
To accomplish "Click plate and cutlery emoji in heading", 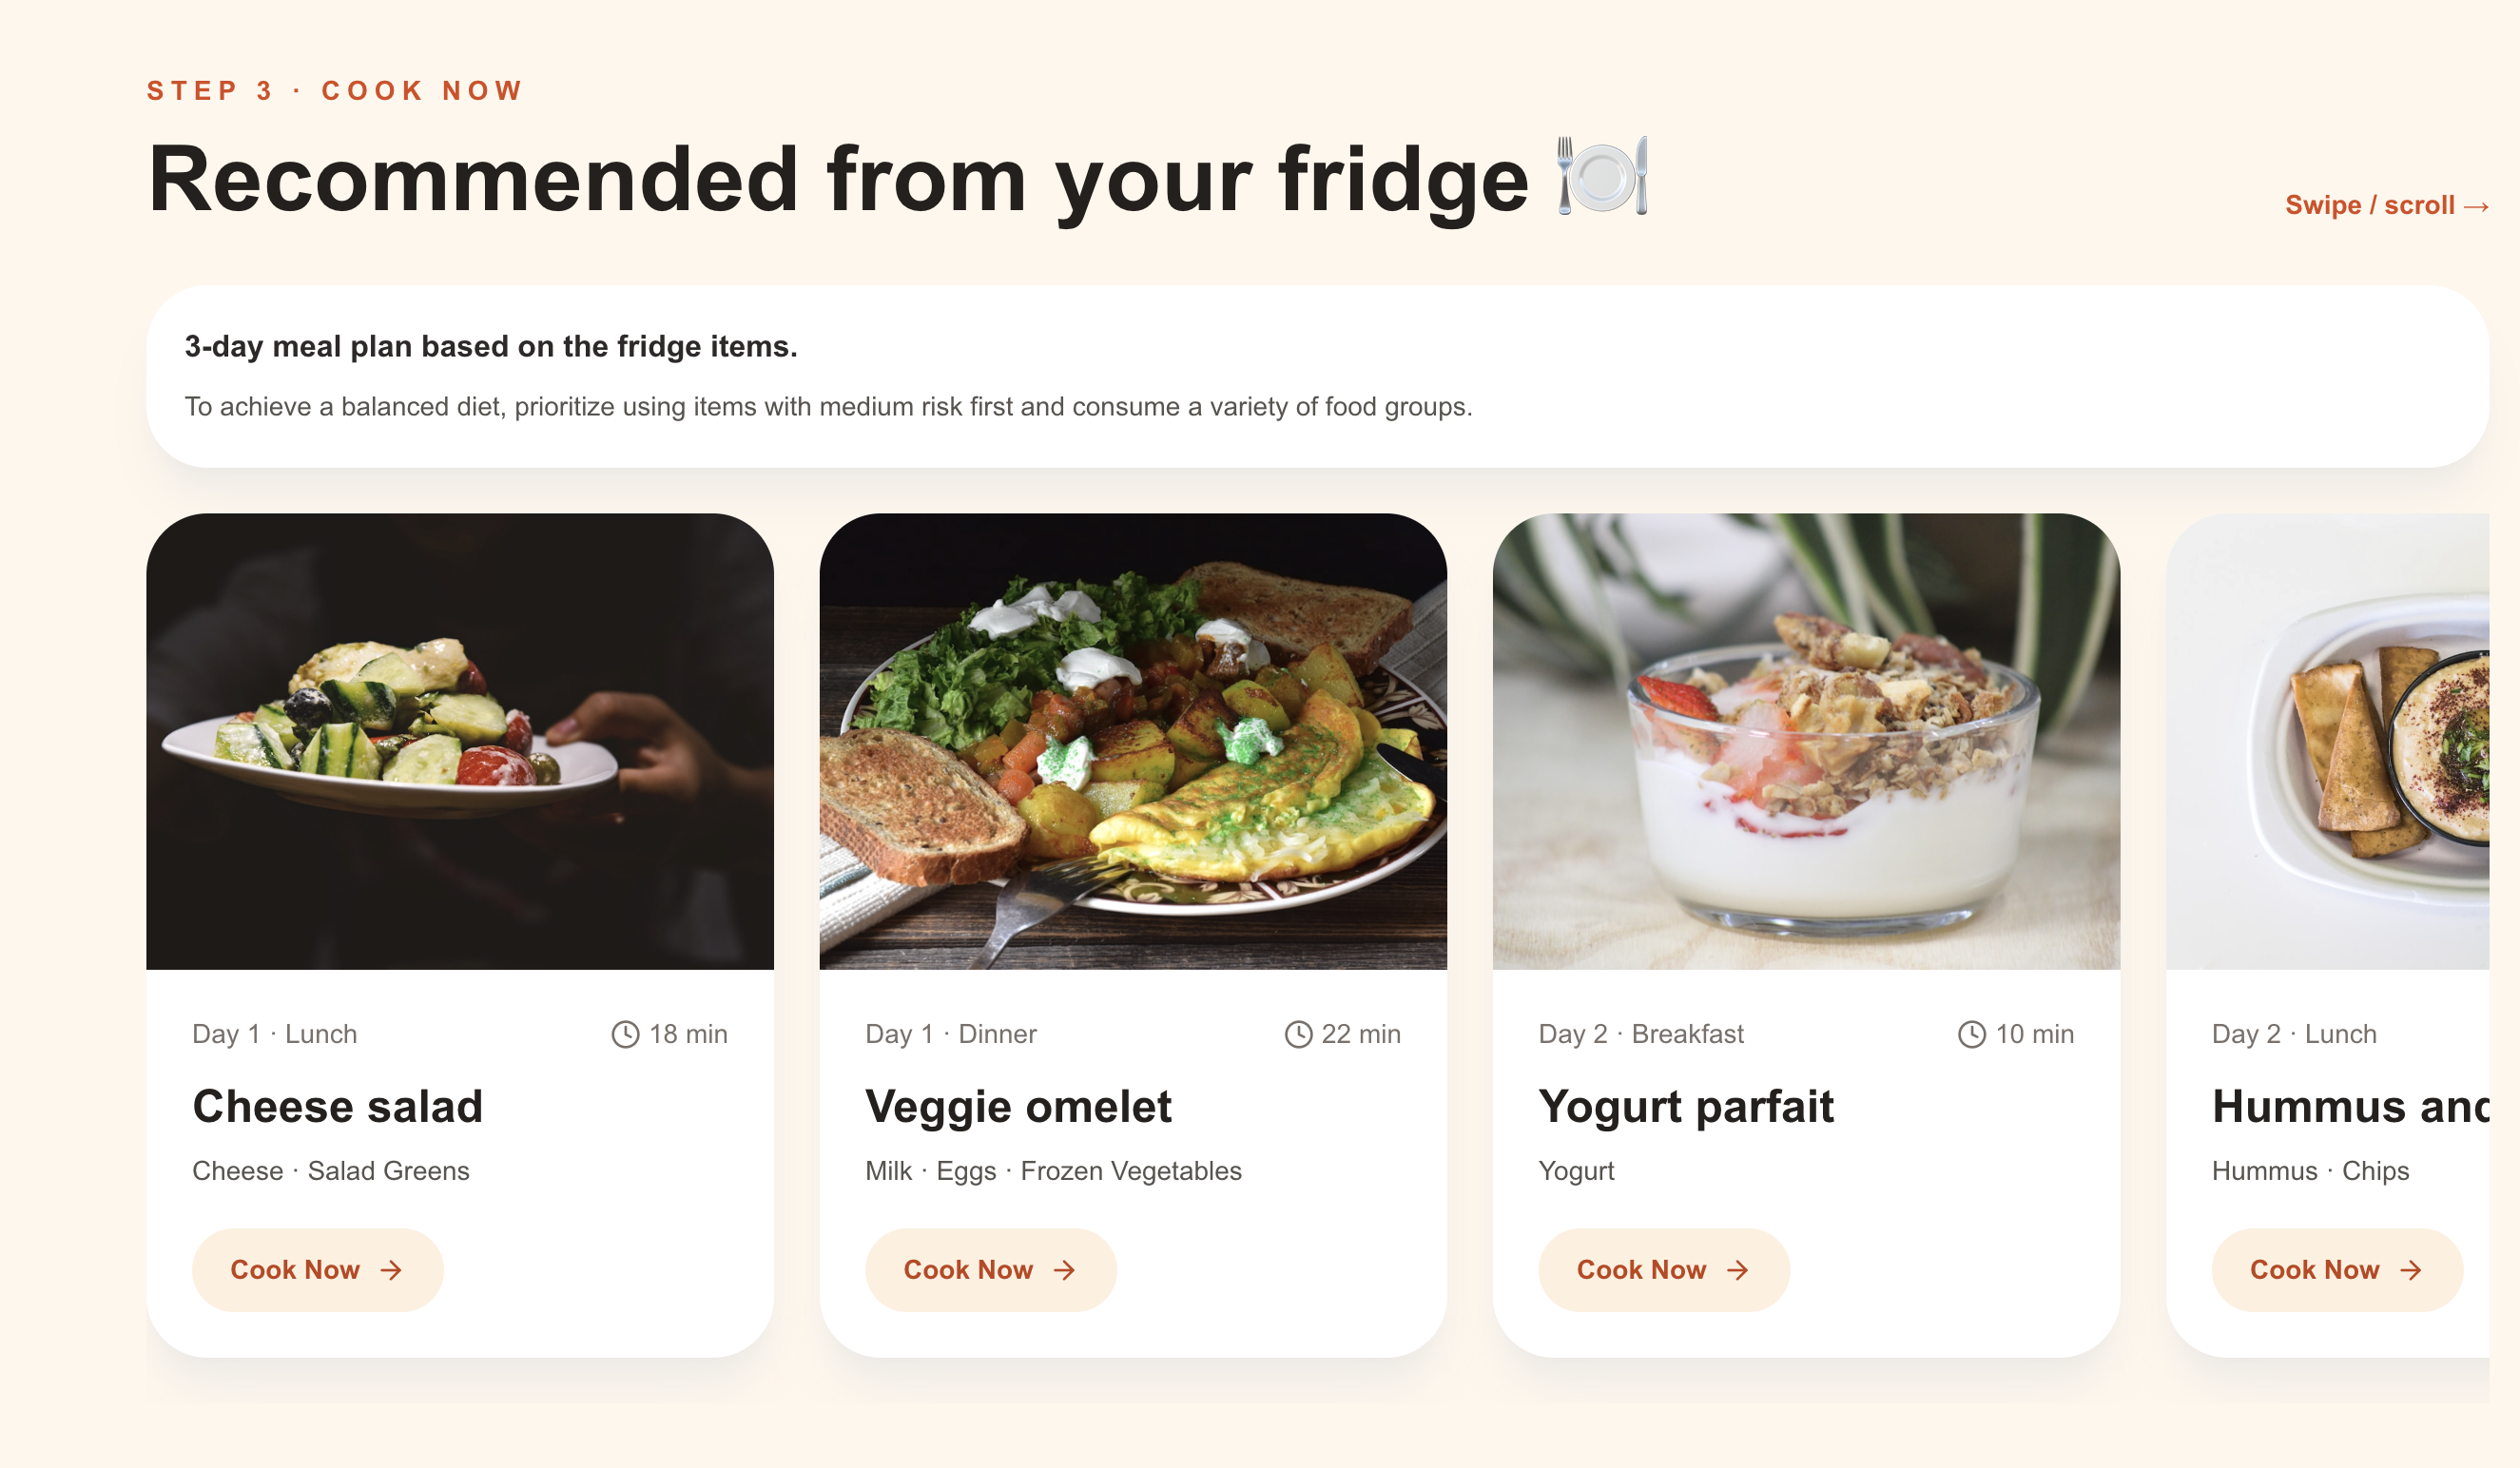I will [1603, 177].
